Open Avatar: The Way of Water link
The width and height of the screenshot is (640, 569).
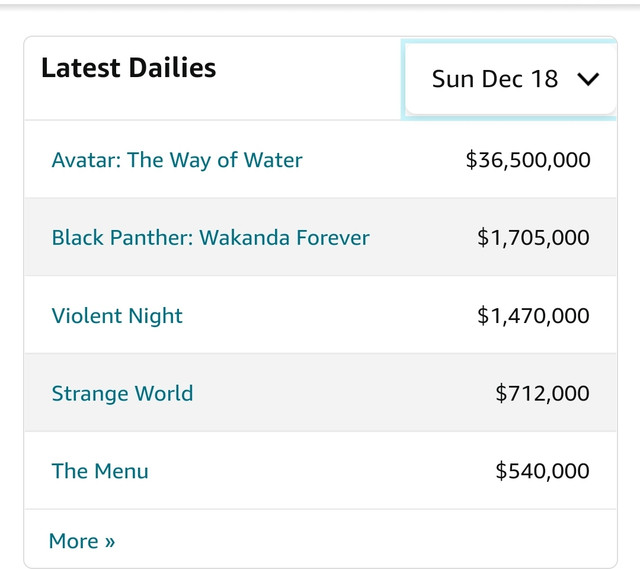(177, 160)
